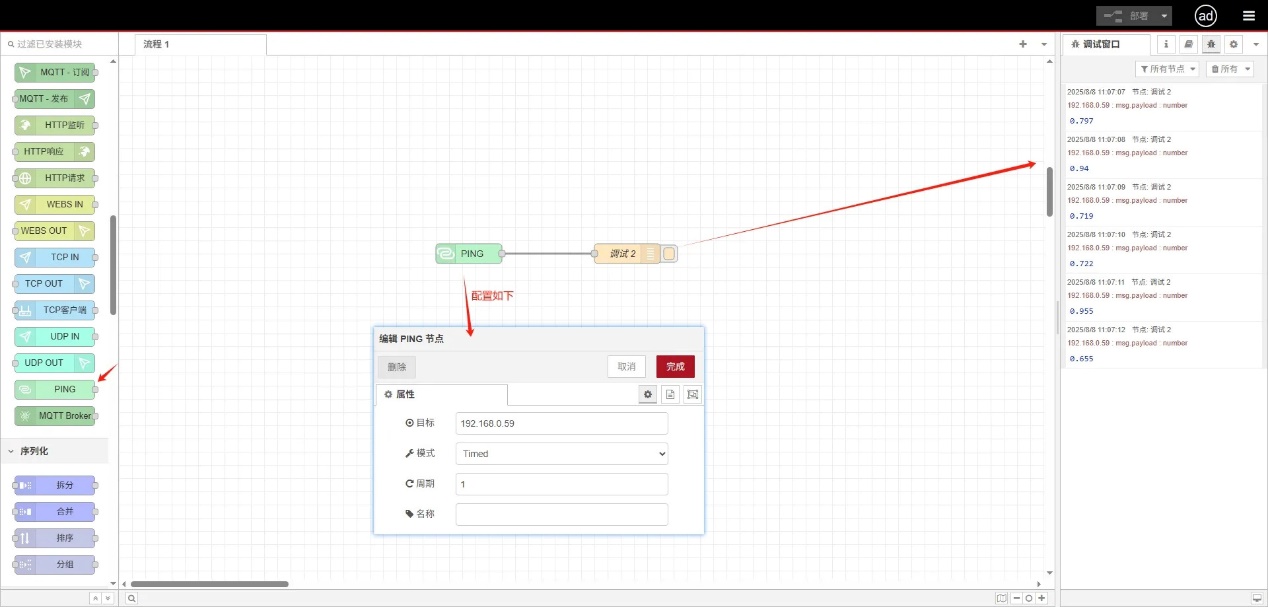Screen dimensions: 1268x607
Task: Click the 目标 target input field
Action: [561, 424]
